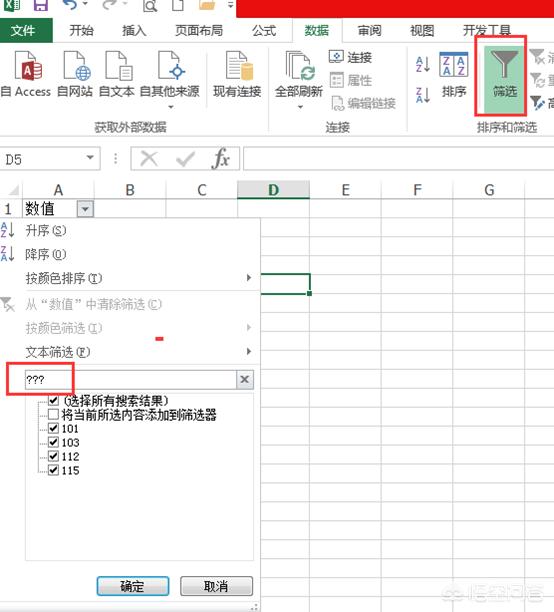Open the 排序 sort dialog
The height and width of the screenshot is (612, 554).
coord(454,74)
